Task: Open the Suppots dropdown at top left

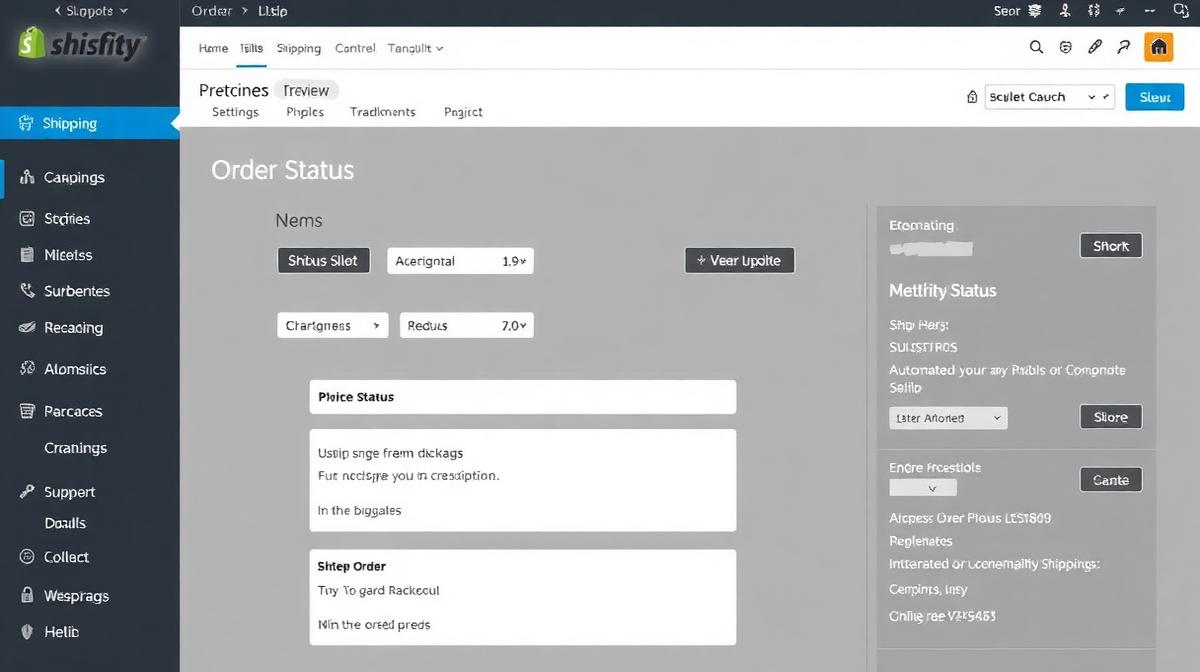Action: pyautogui.click(x=90, y=11)
